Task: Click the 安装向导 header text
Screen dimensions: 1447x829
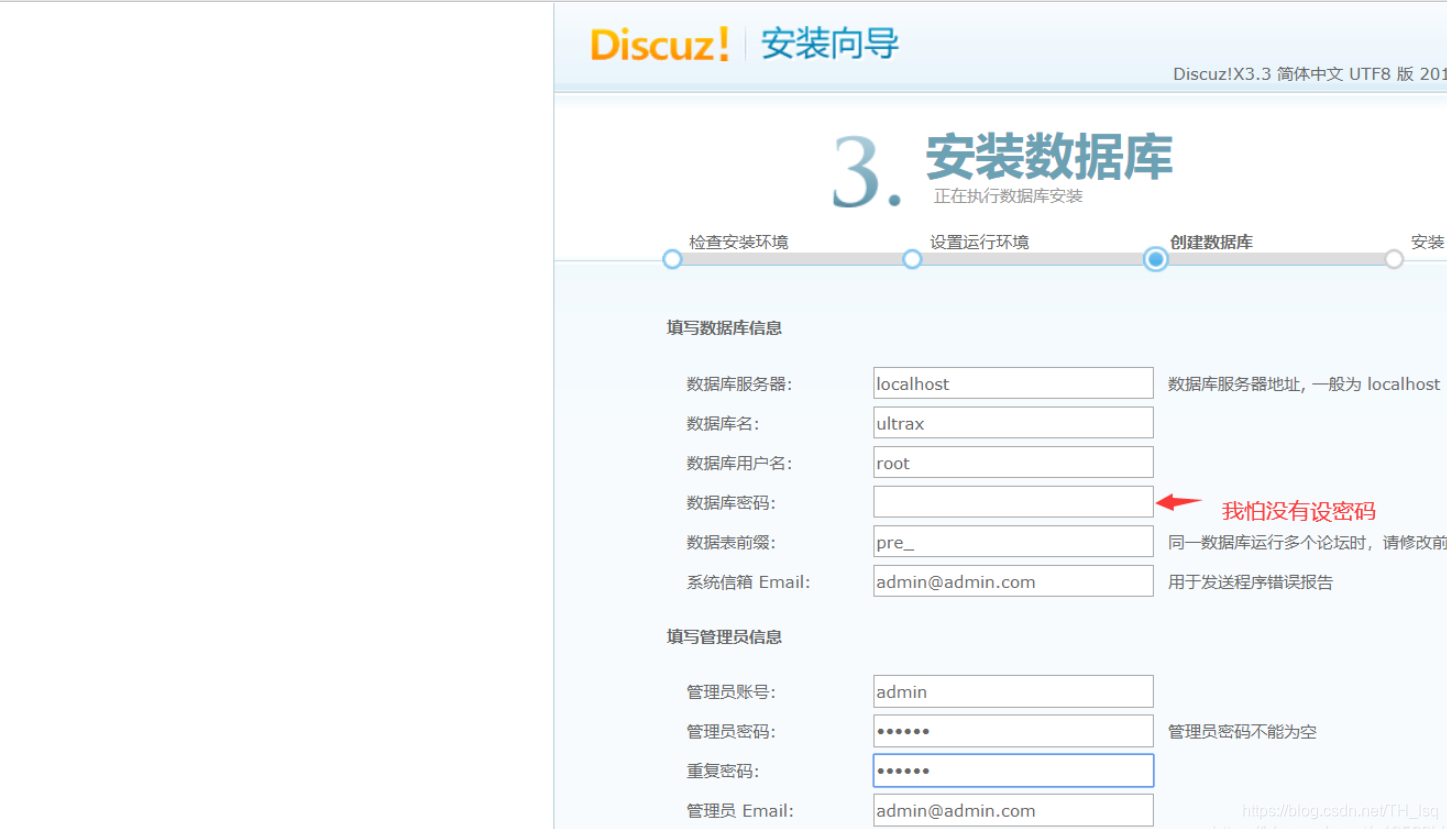Action: 830,45
